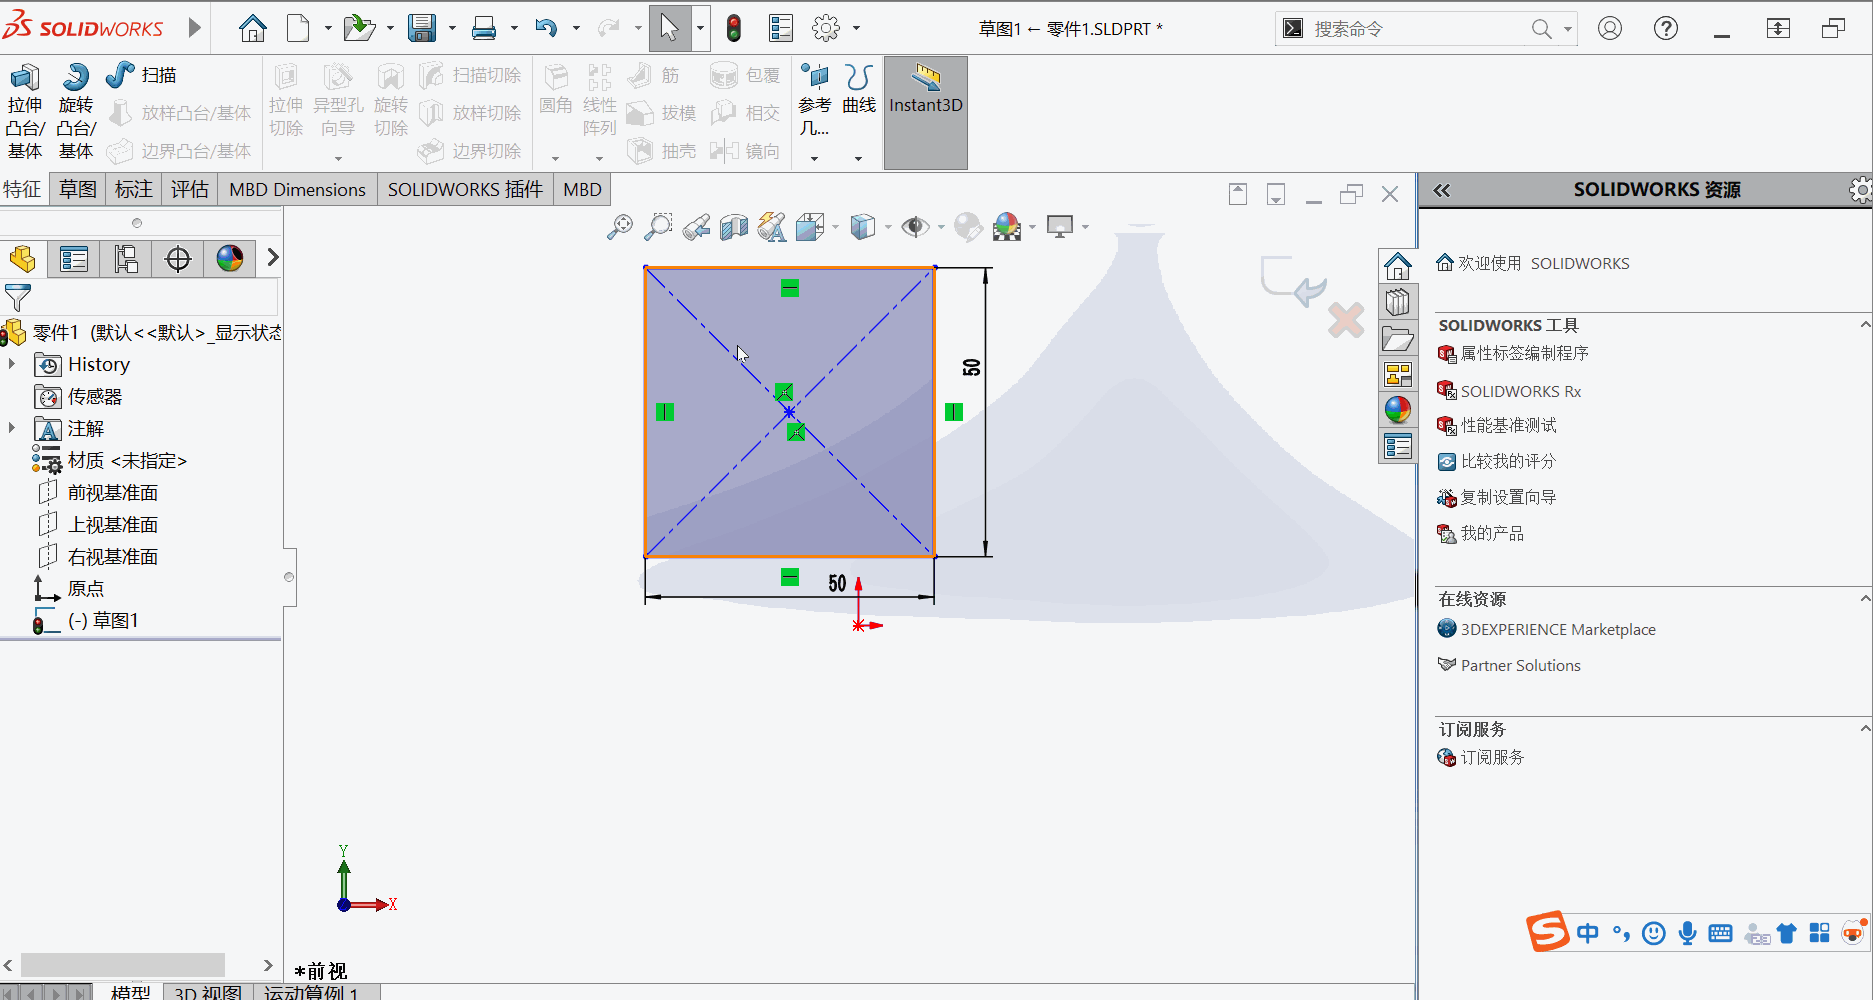This screenshot has width=1873, height=1000.
Task: Click the Select cursor tool
Action: pos(669,28)
